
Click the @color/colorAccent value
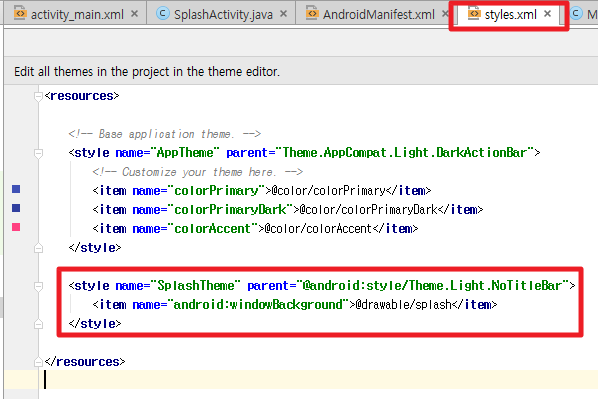coord(318,228)
